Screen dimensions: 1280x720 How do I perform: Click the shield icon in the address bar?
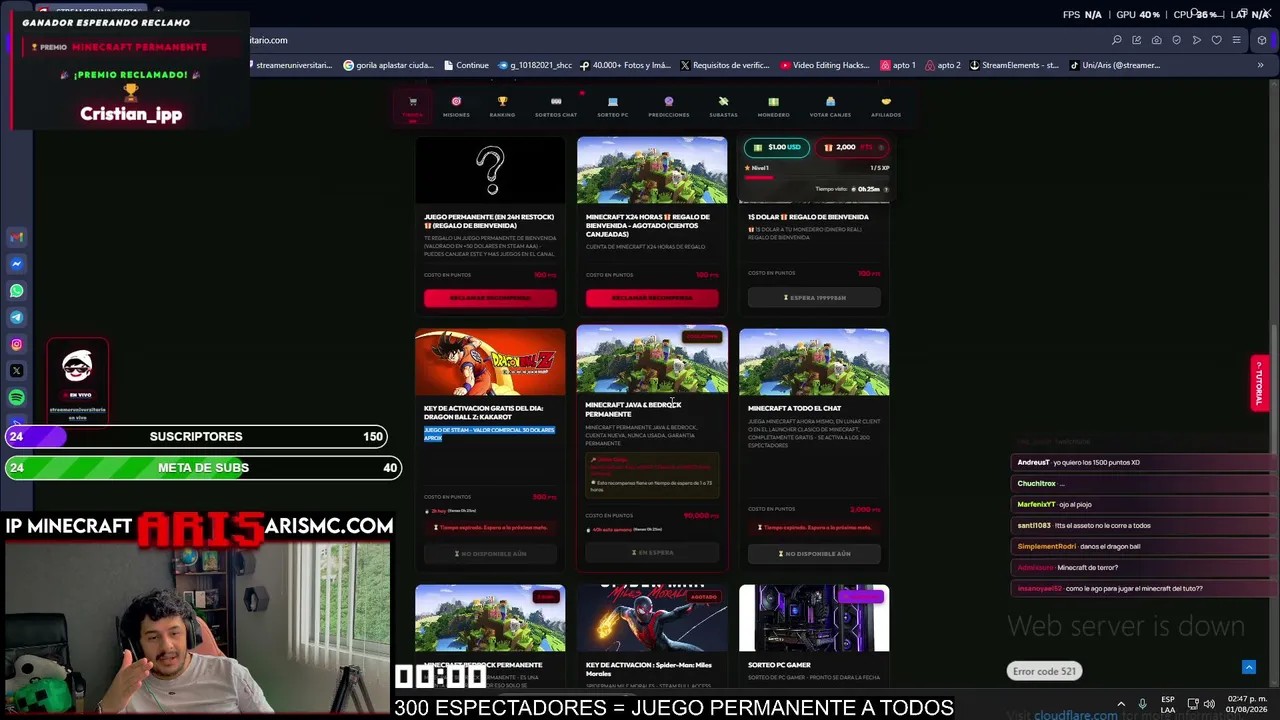coord(1177,40)
